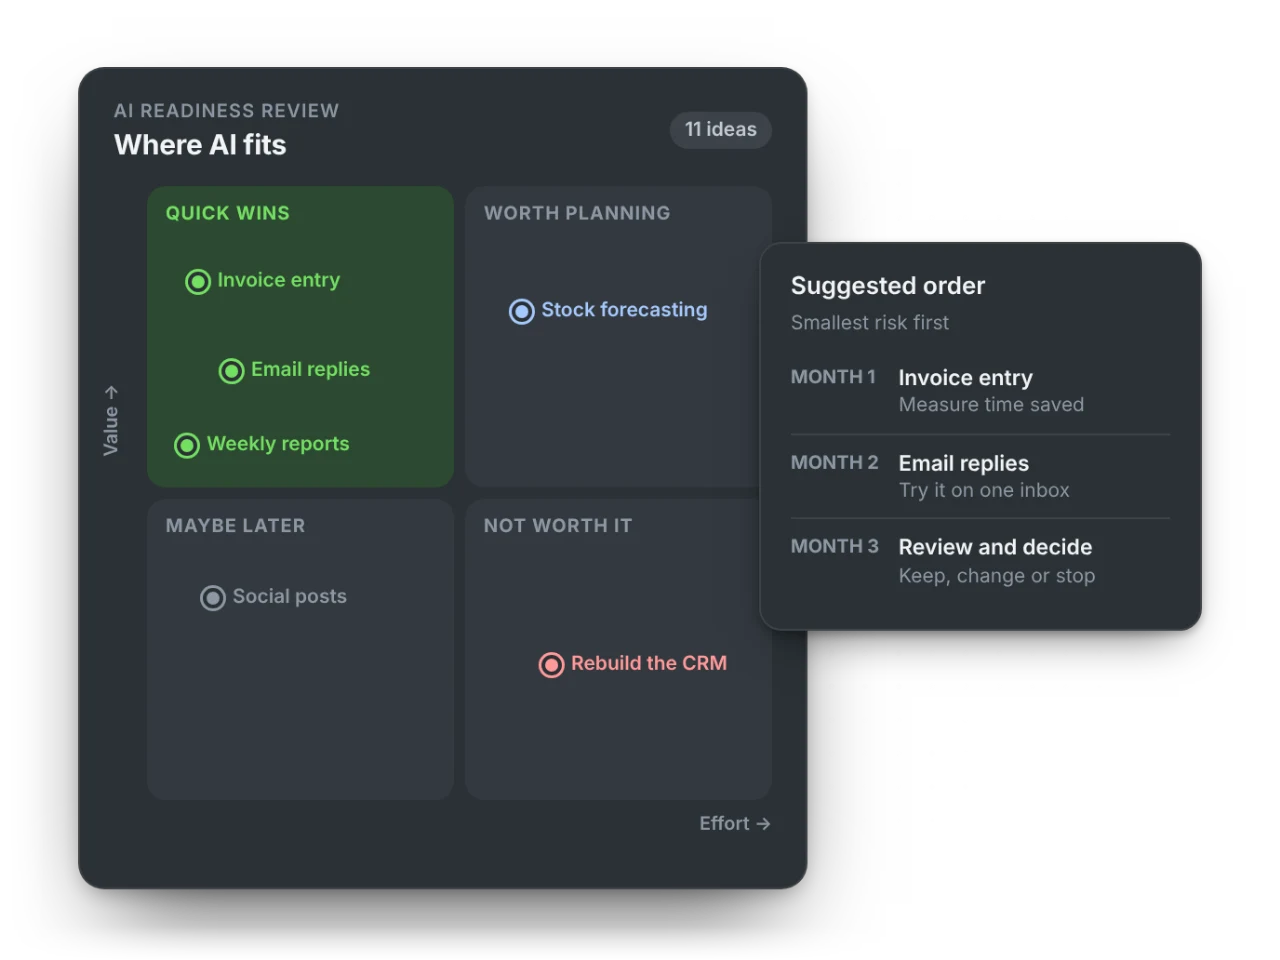The height and width of the screenshot is (960, 1280).
Task: Click the 11 ideas badge
Action: 721,130
